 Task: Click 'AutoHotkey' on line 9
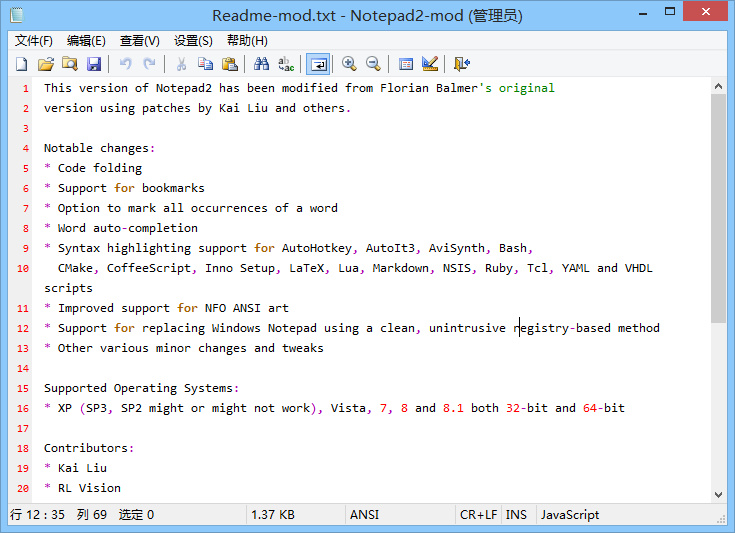pos(317,248)
